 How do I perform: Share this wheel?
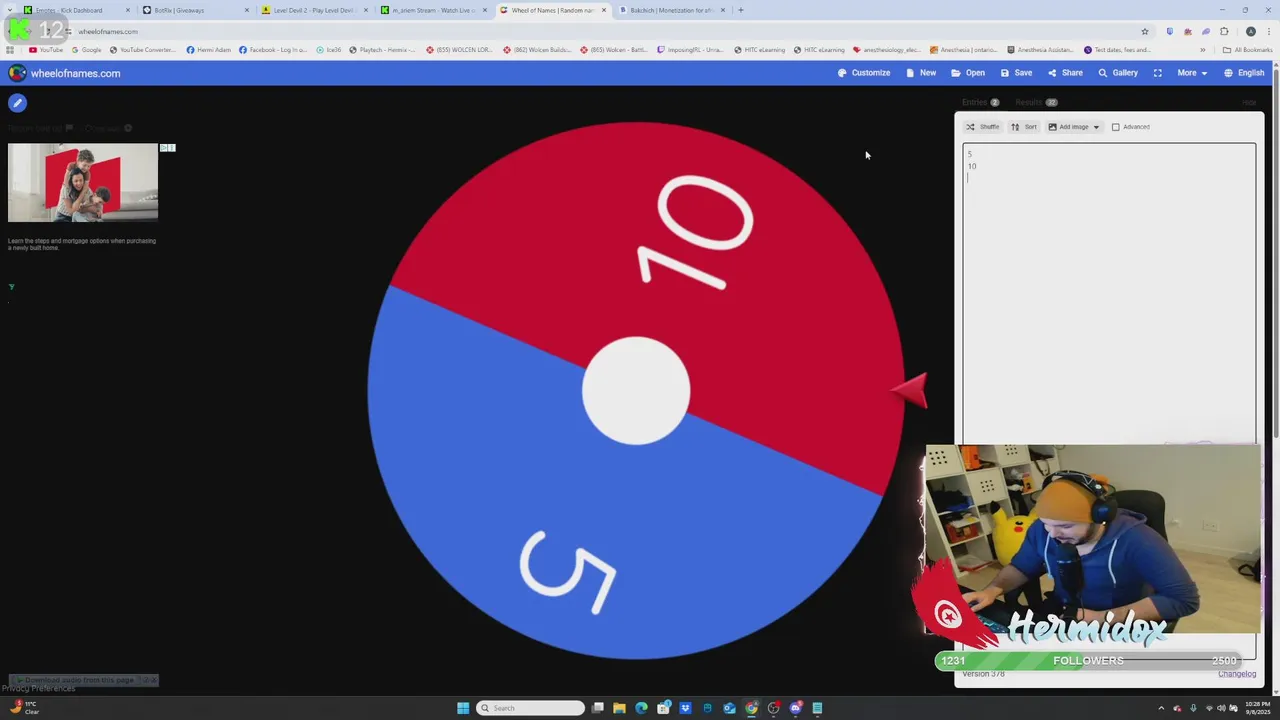point(1065,73)
